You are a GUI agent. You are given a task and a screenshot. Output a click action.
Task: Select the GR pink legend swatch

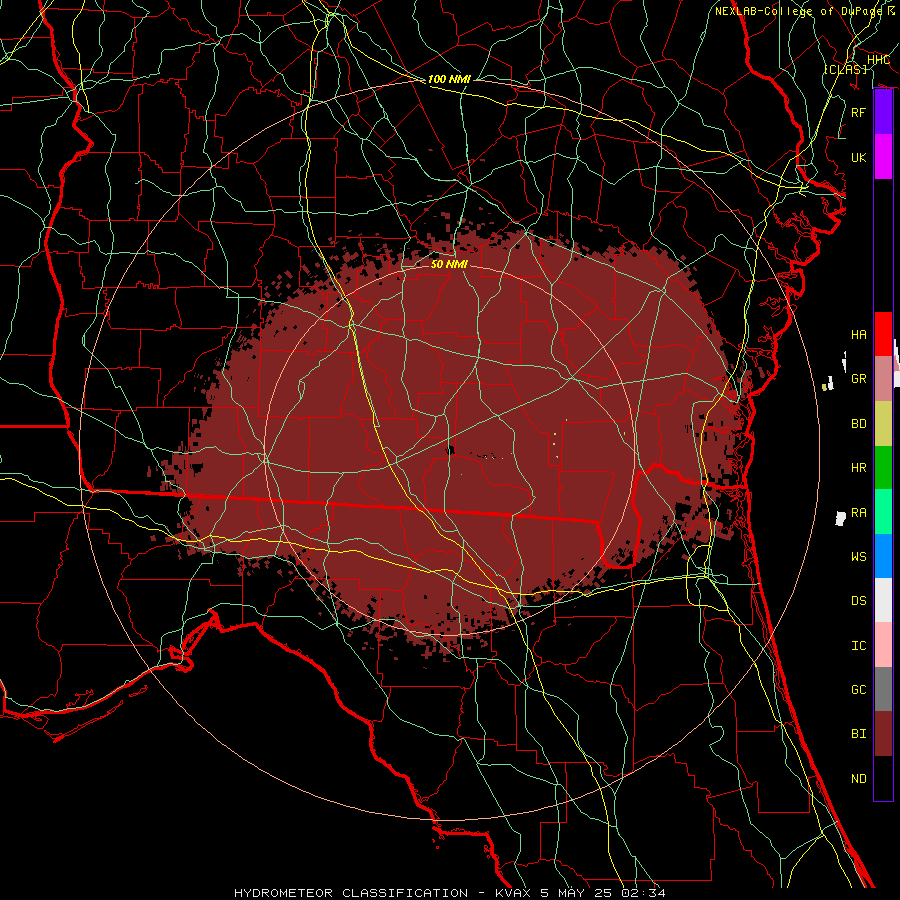(883, 379)
